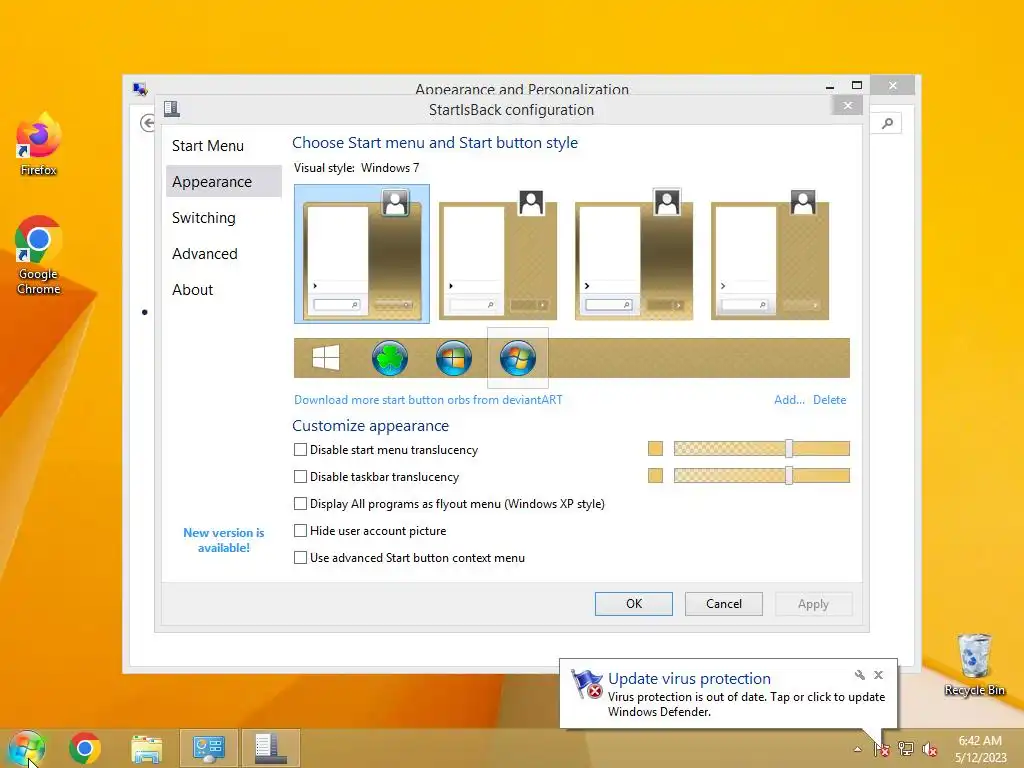The image size is (1024, 768).
Task: Click start menu translucency slider handle
Action: pyautogui.click(x=789, y=449)
